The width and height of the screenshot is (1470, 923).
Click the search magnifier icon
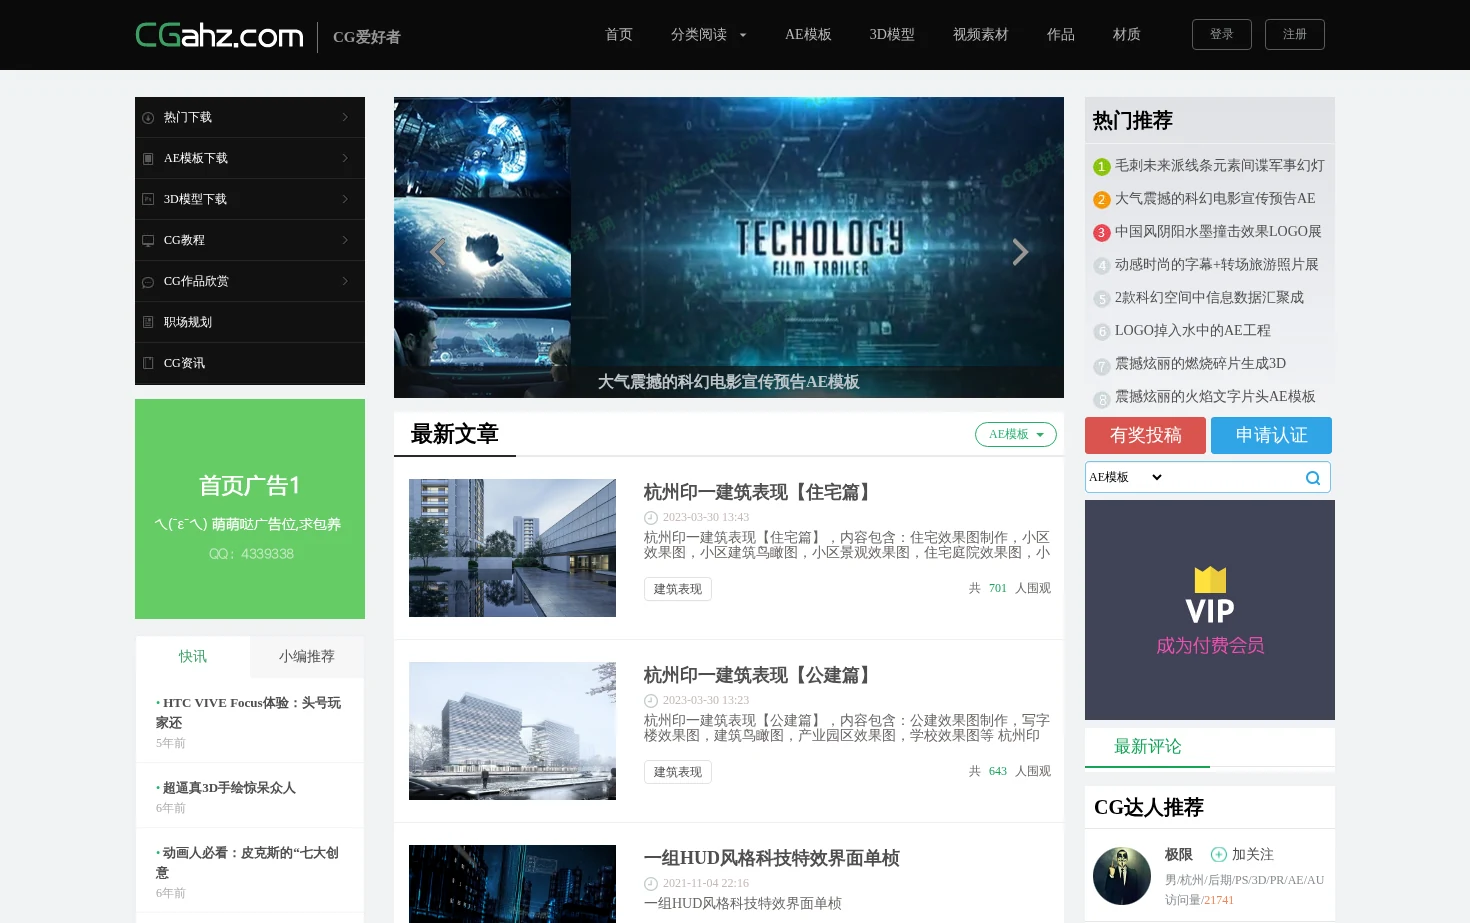1313,478
